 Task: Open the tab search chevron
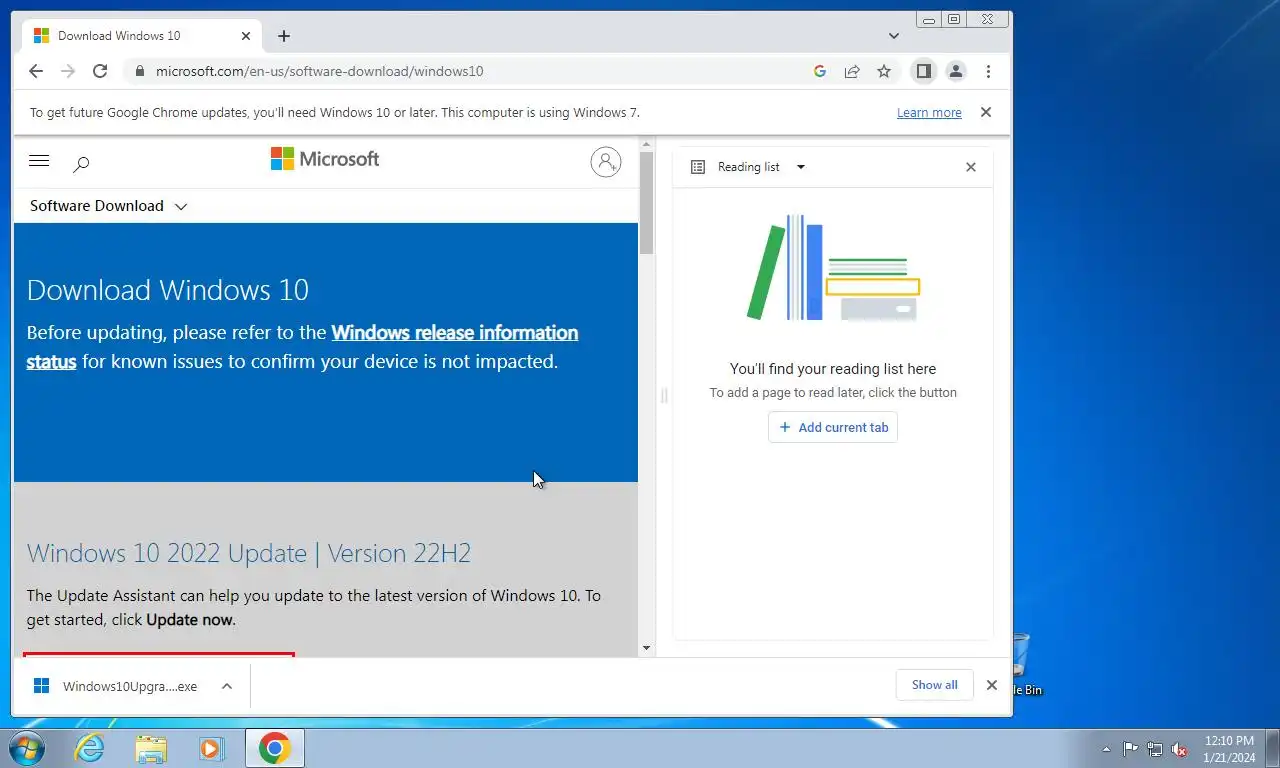894,36
